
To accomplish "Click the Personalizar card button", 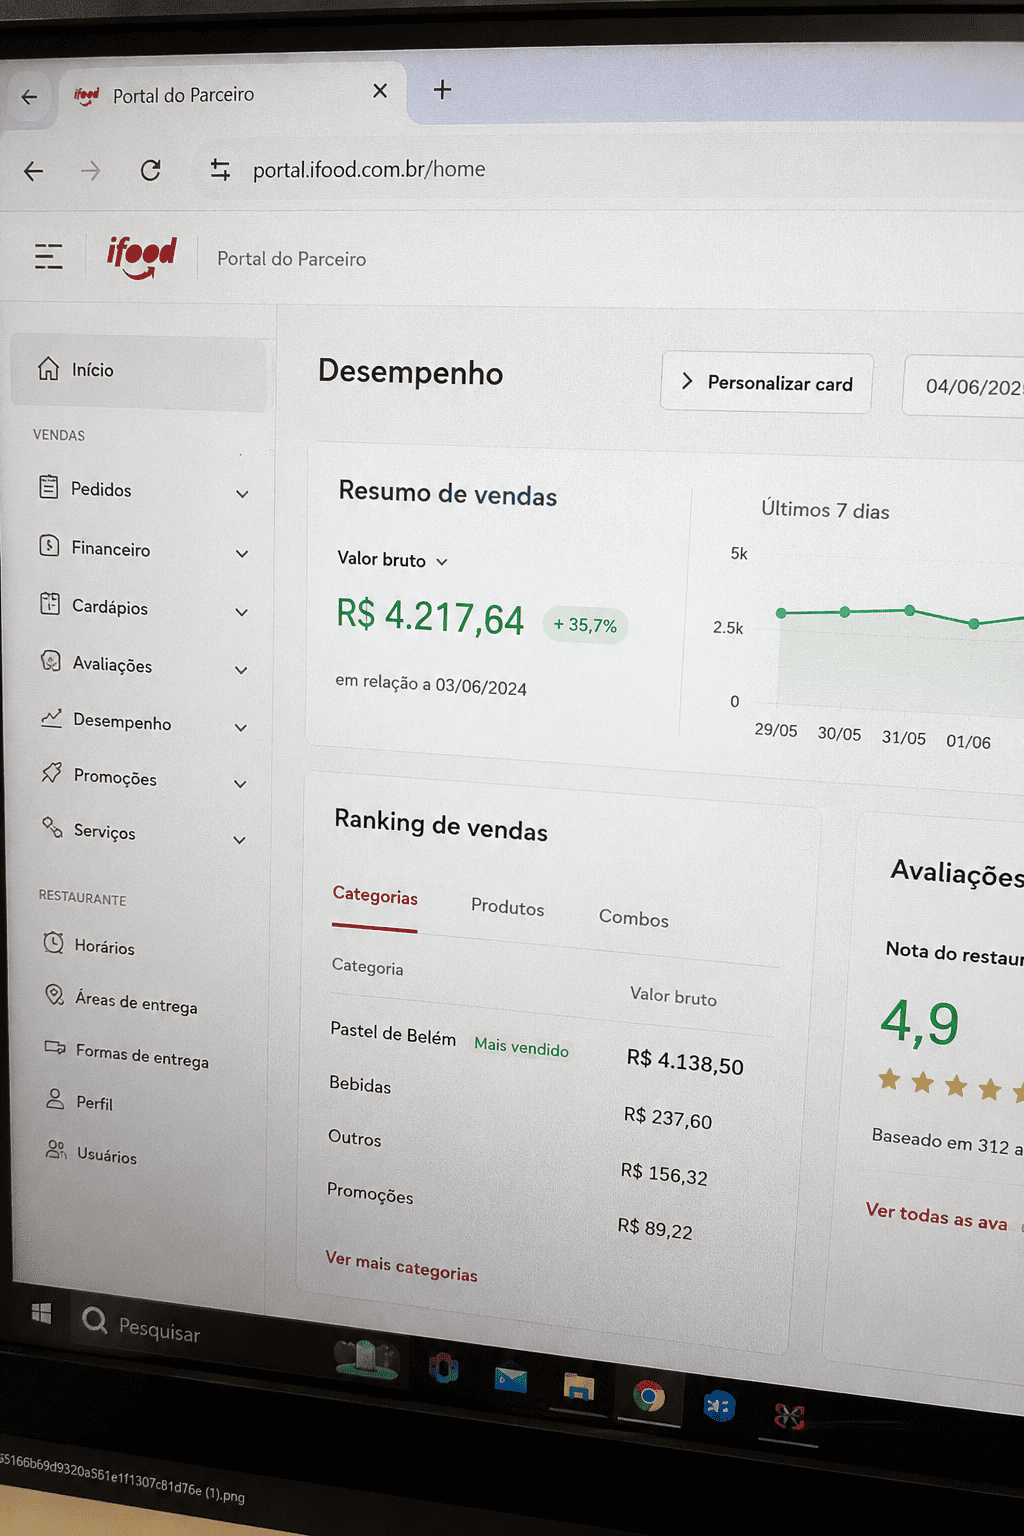I will (x=766, y=383).
